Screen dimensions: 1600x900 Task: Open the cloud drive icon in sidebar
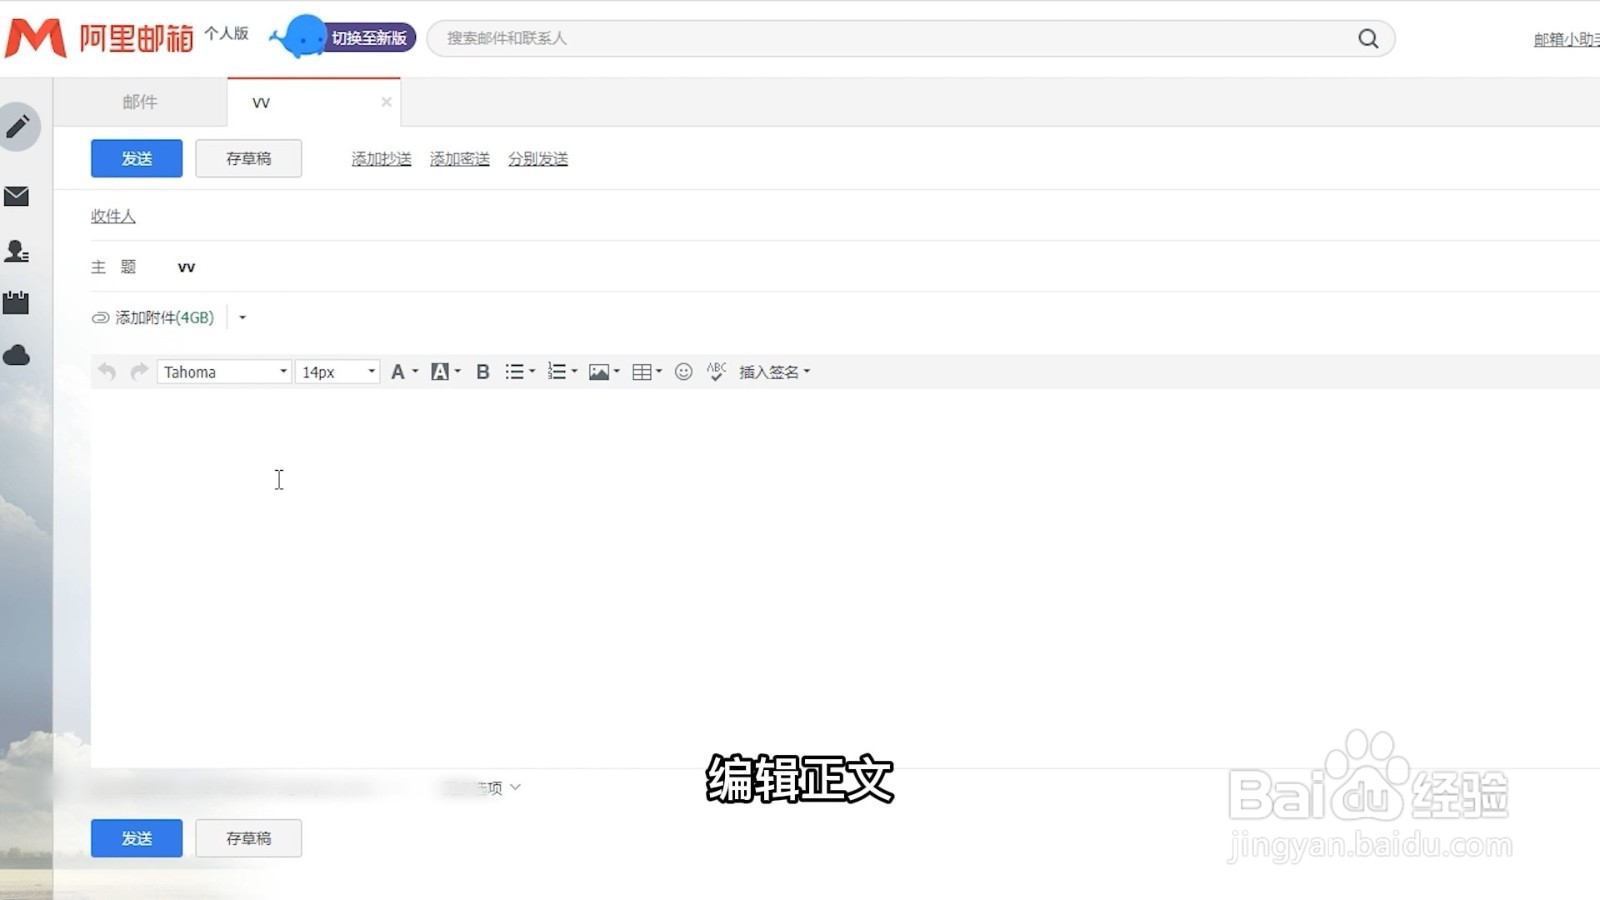tap(18, 355)
